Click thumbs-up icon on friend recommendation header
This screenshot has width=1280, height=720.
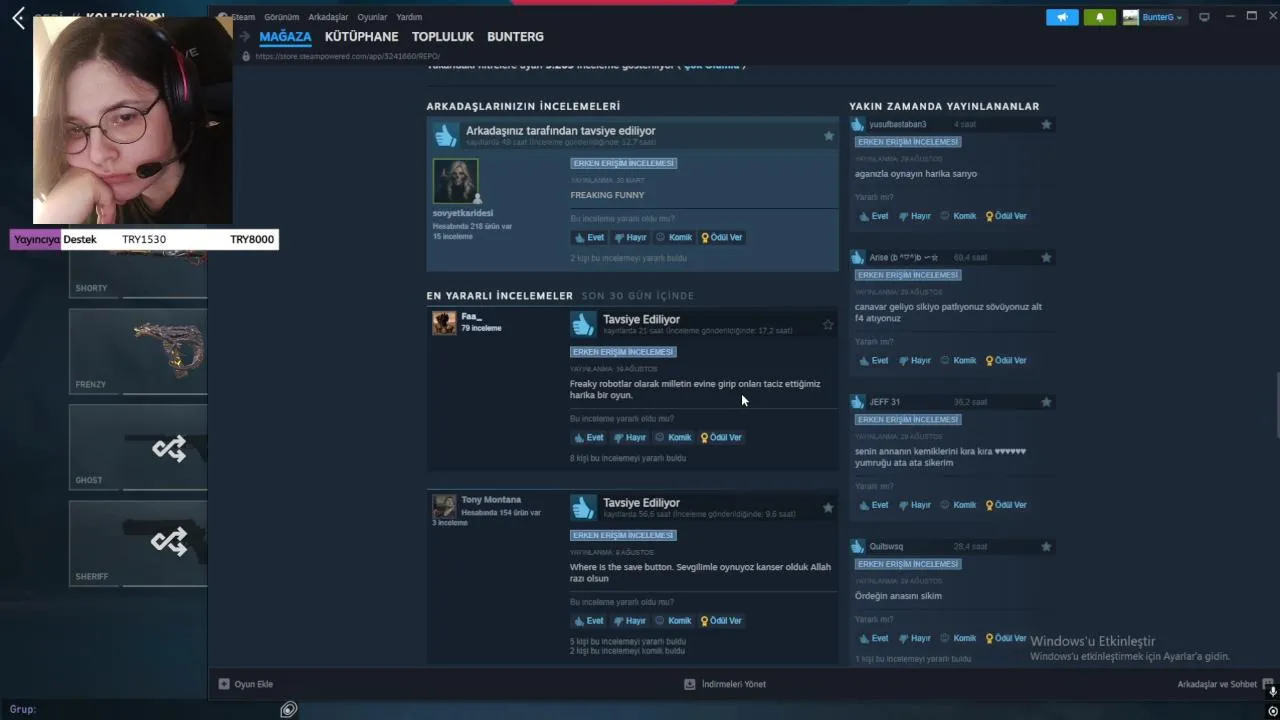(x=446, y=135)
